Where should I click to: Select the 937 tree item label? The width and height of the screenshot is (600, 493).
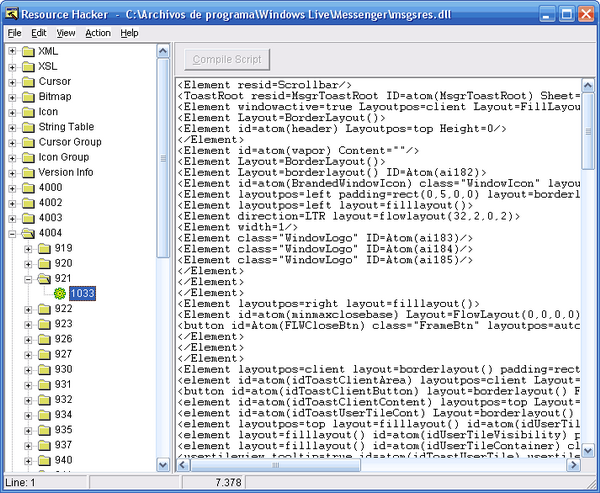tap(64, 445)
